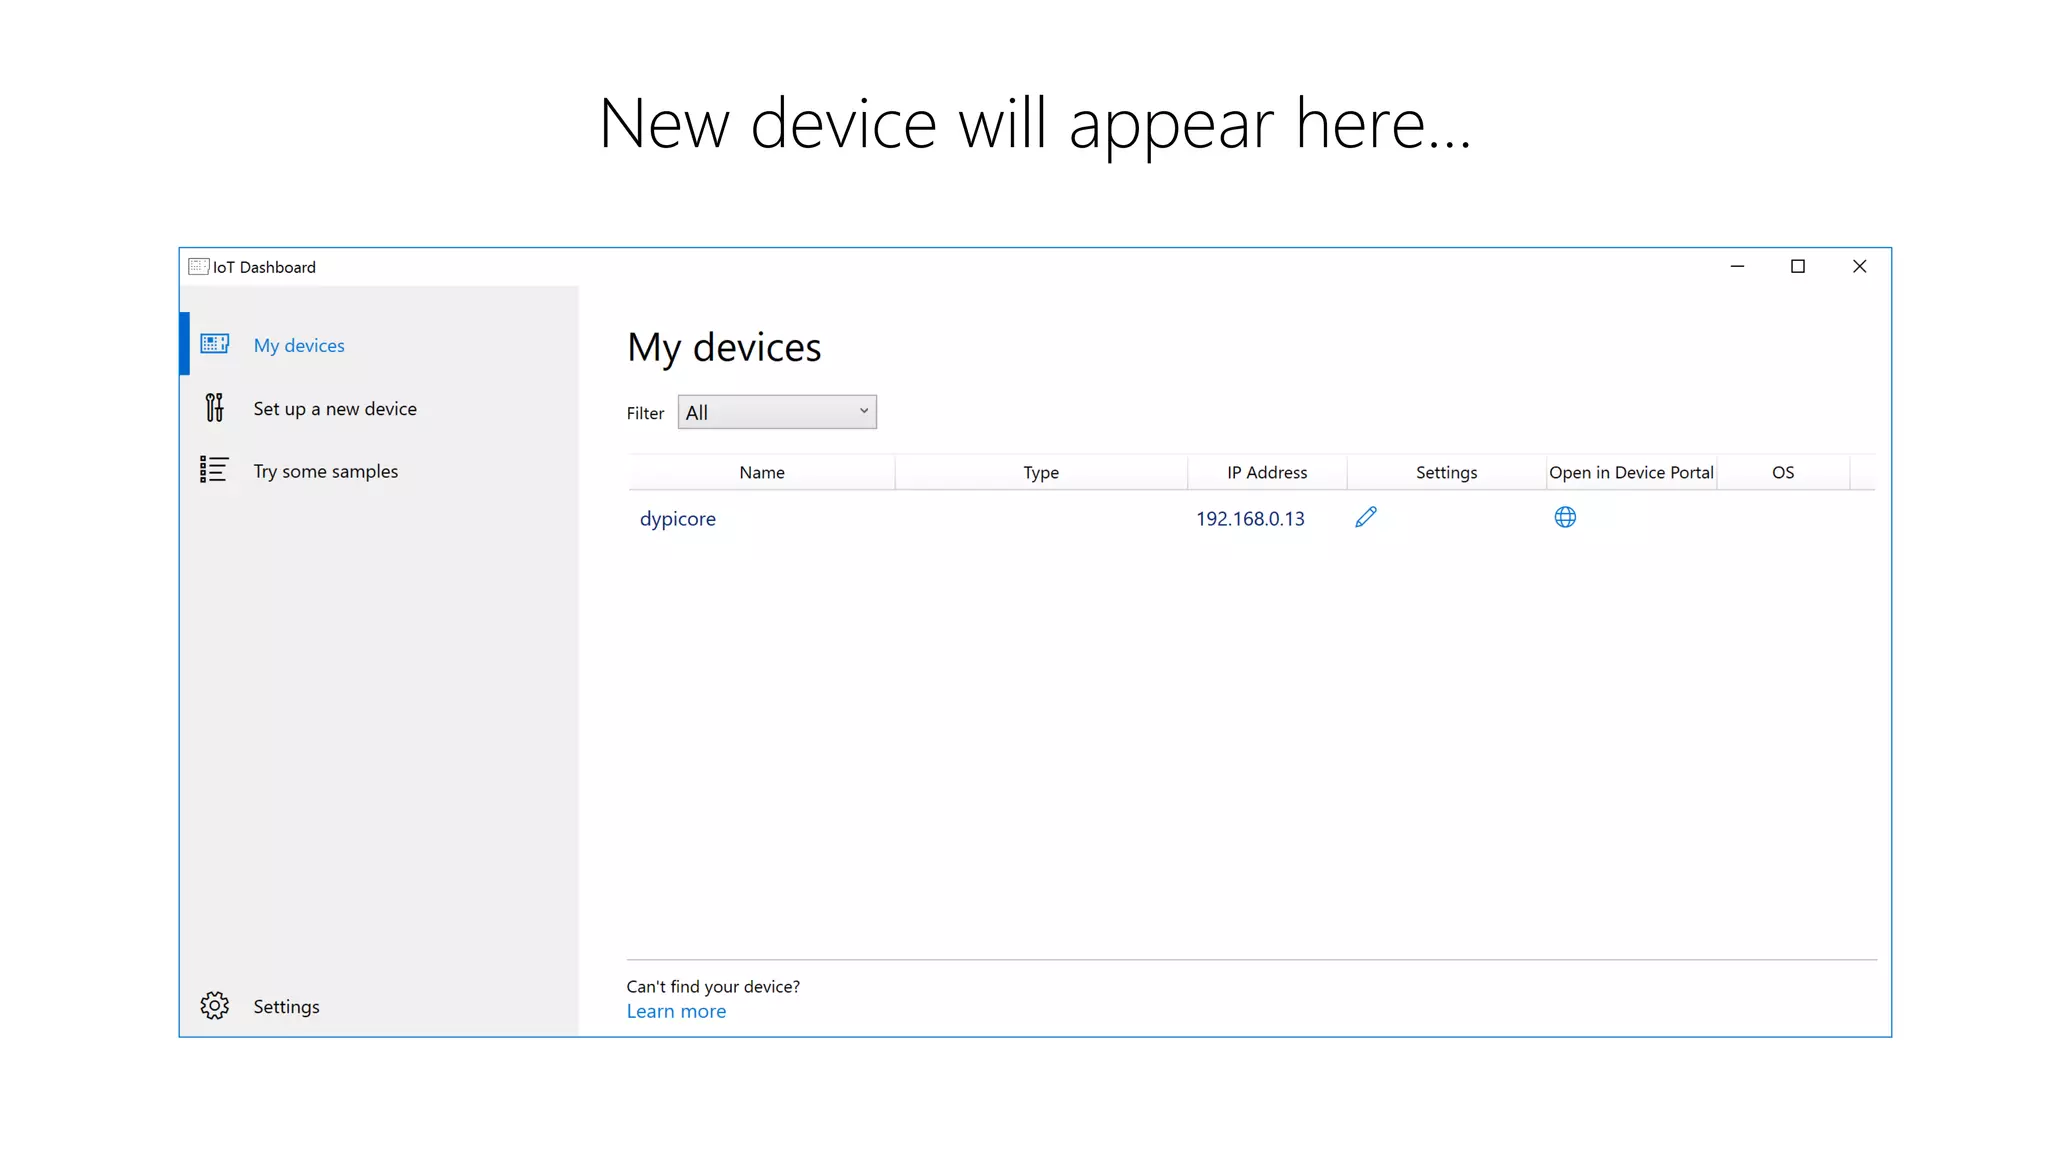Go to Try some samples section

[325, 471]
